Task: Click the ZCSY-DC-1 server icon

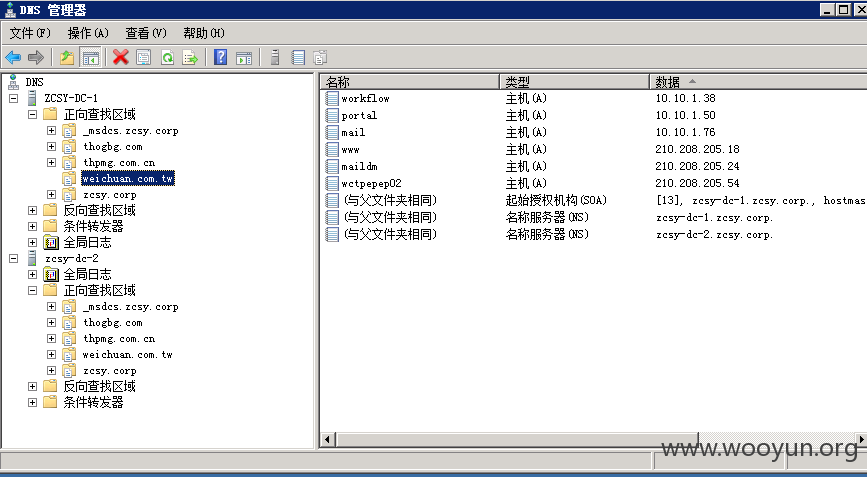Action: coord(32,98)
